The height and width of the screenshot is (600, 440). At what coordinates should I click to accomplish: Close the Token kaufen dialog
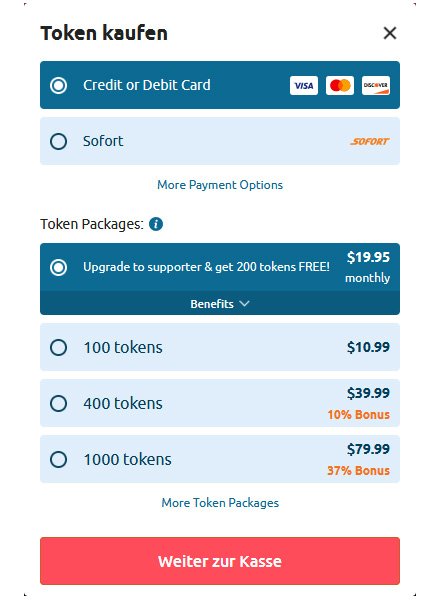(390, 33)
